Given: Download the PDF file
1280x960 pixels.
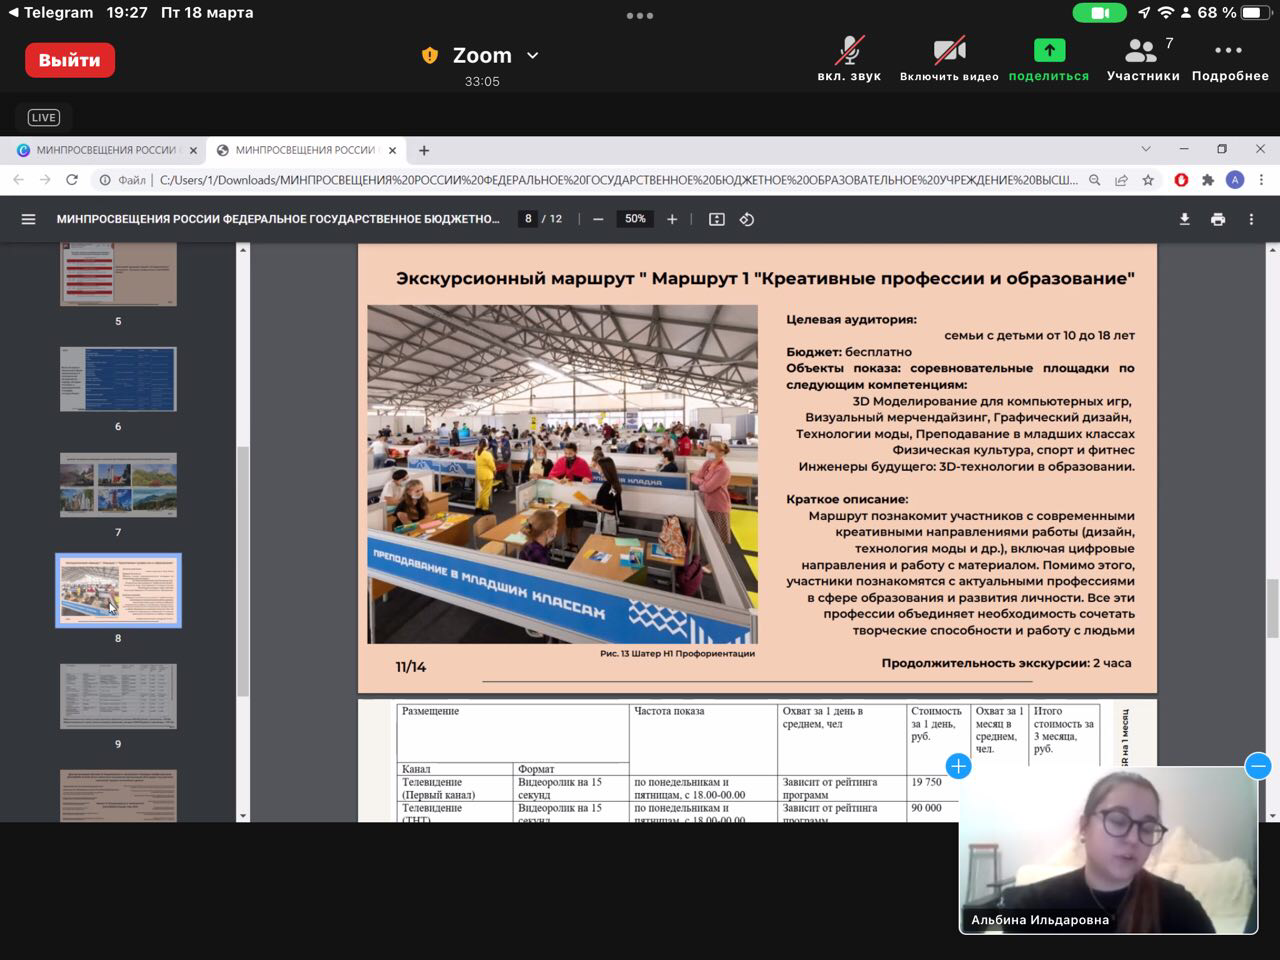Looking at the screenshot, I should pos(1184,219).
